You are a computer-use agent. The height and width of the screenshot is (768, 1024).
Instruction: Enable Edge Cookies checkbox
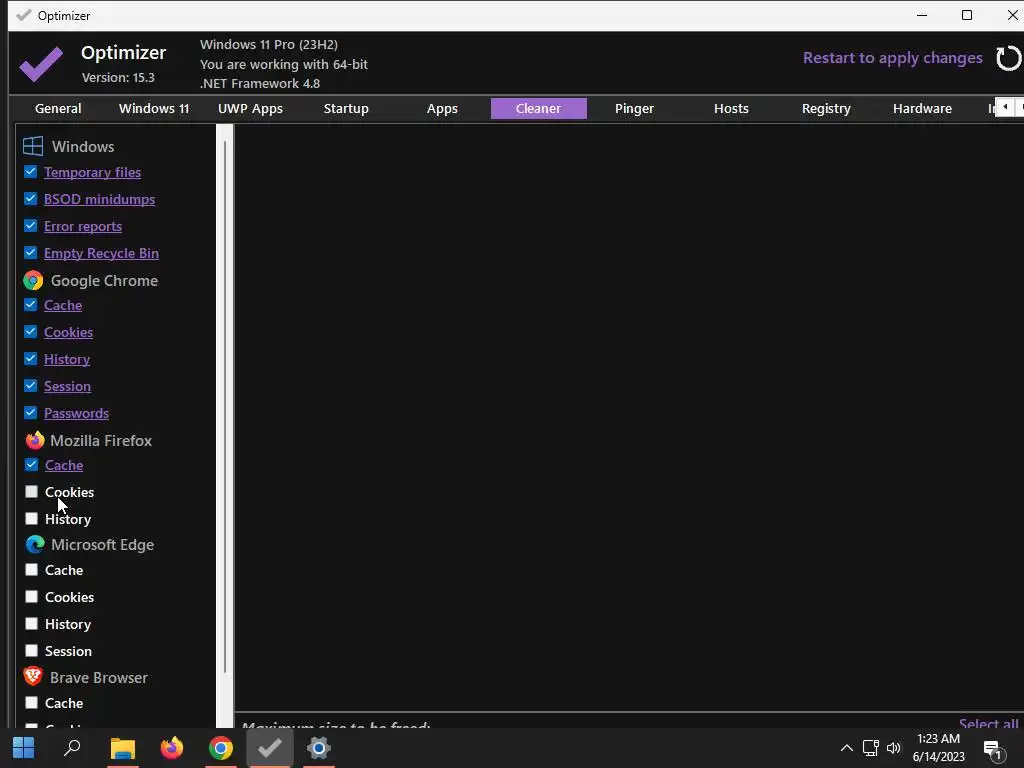click(31, 597)
